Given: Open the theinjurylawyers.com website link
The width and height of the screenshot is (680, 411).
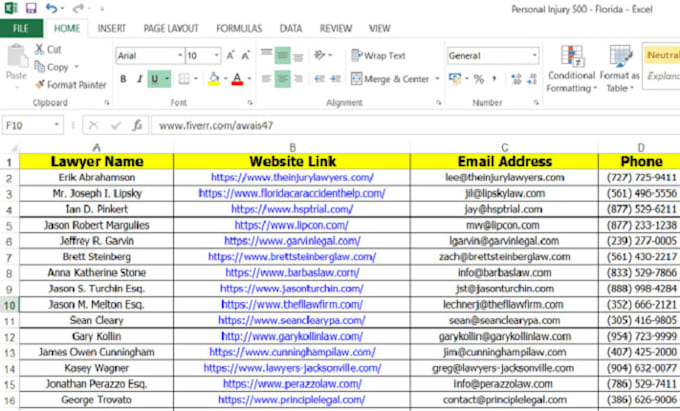Looking at the screenshot, I should [x=293, y=177].
